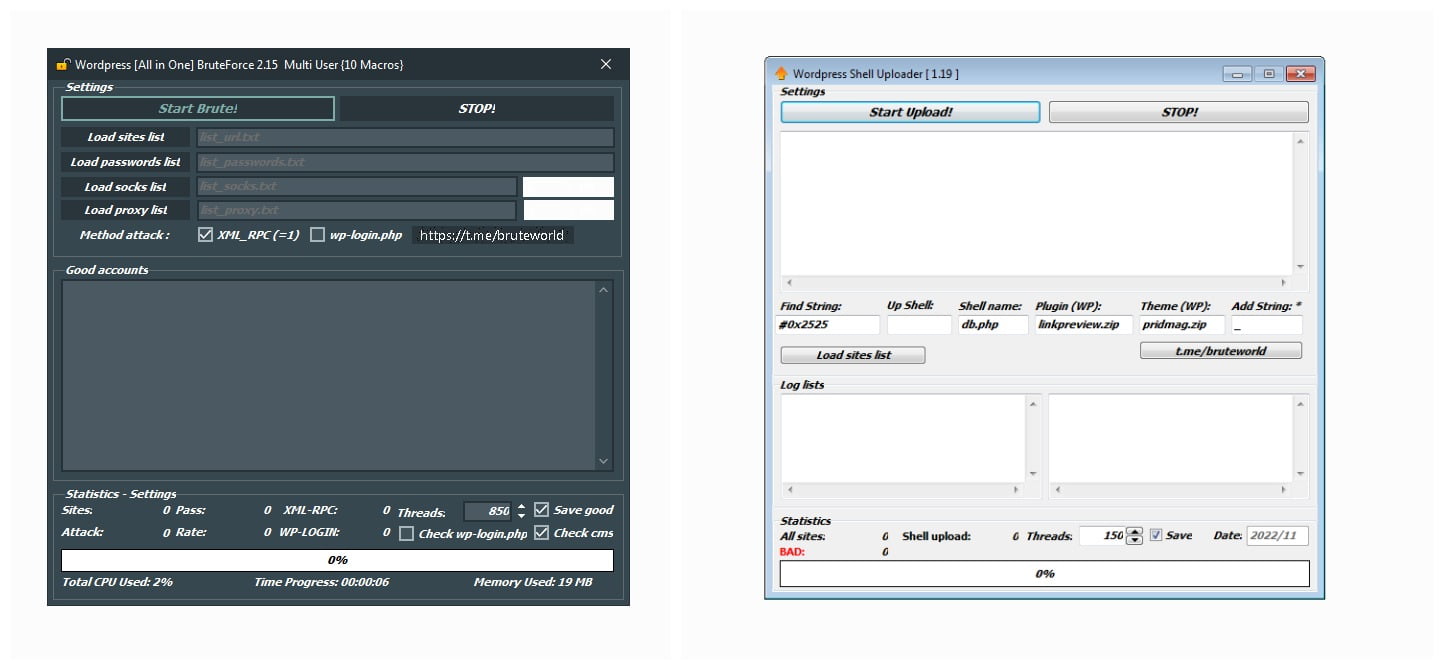Click the Load proxy list button

pos(124,210)
